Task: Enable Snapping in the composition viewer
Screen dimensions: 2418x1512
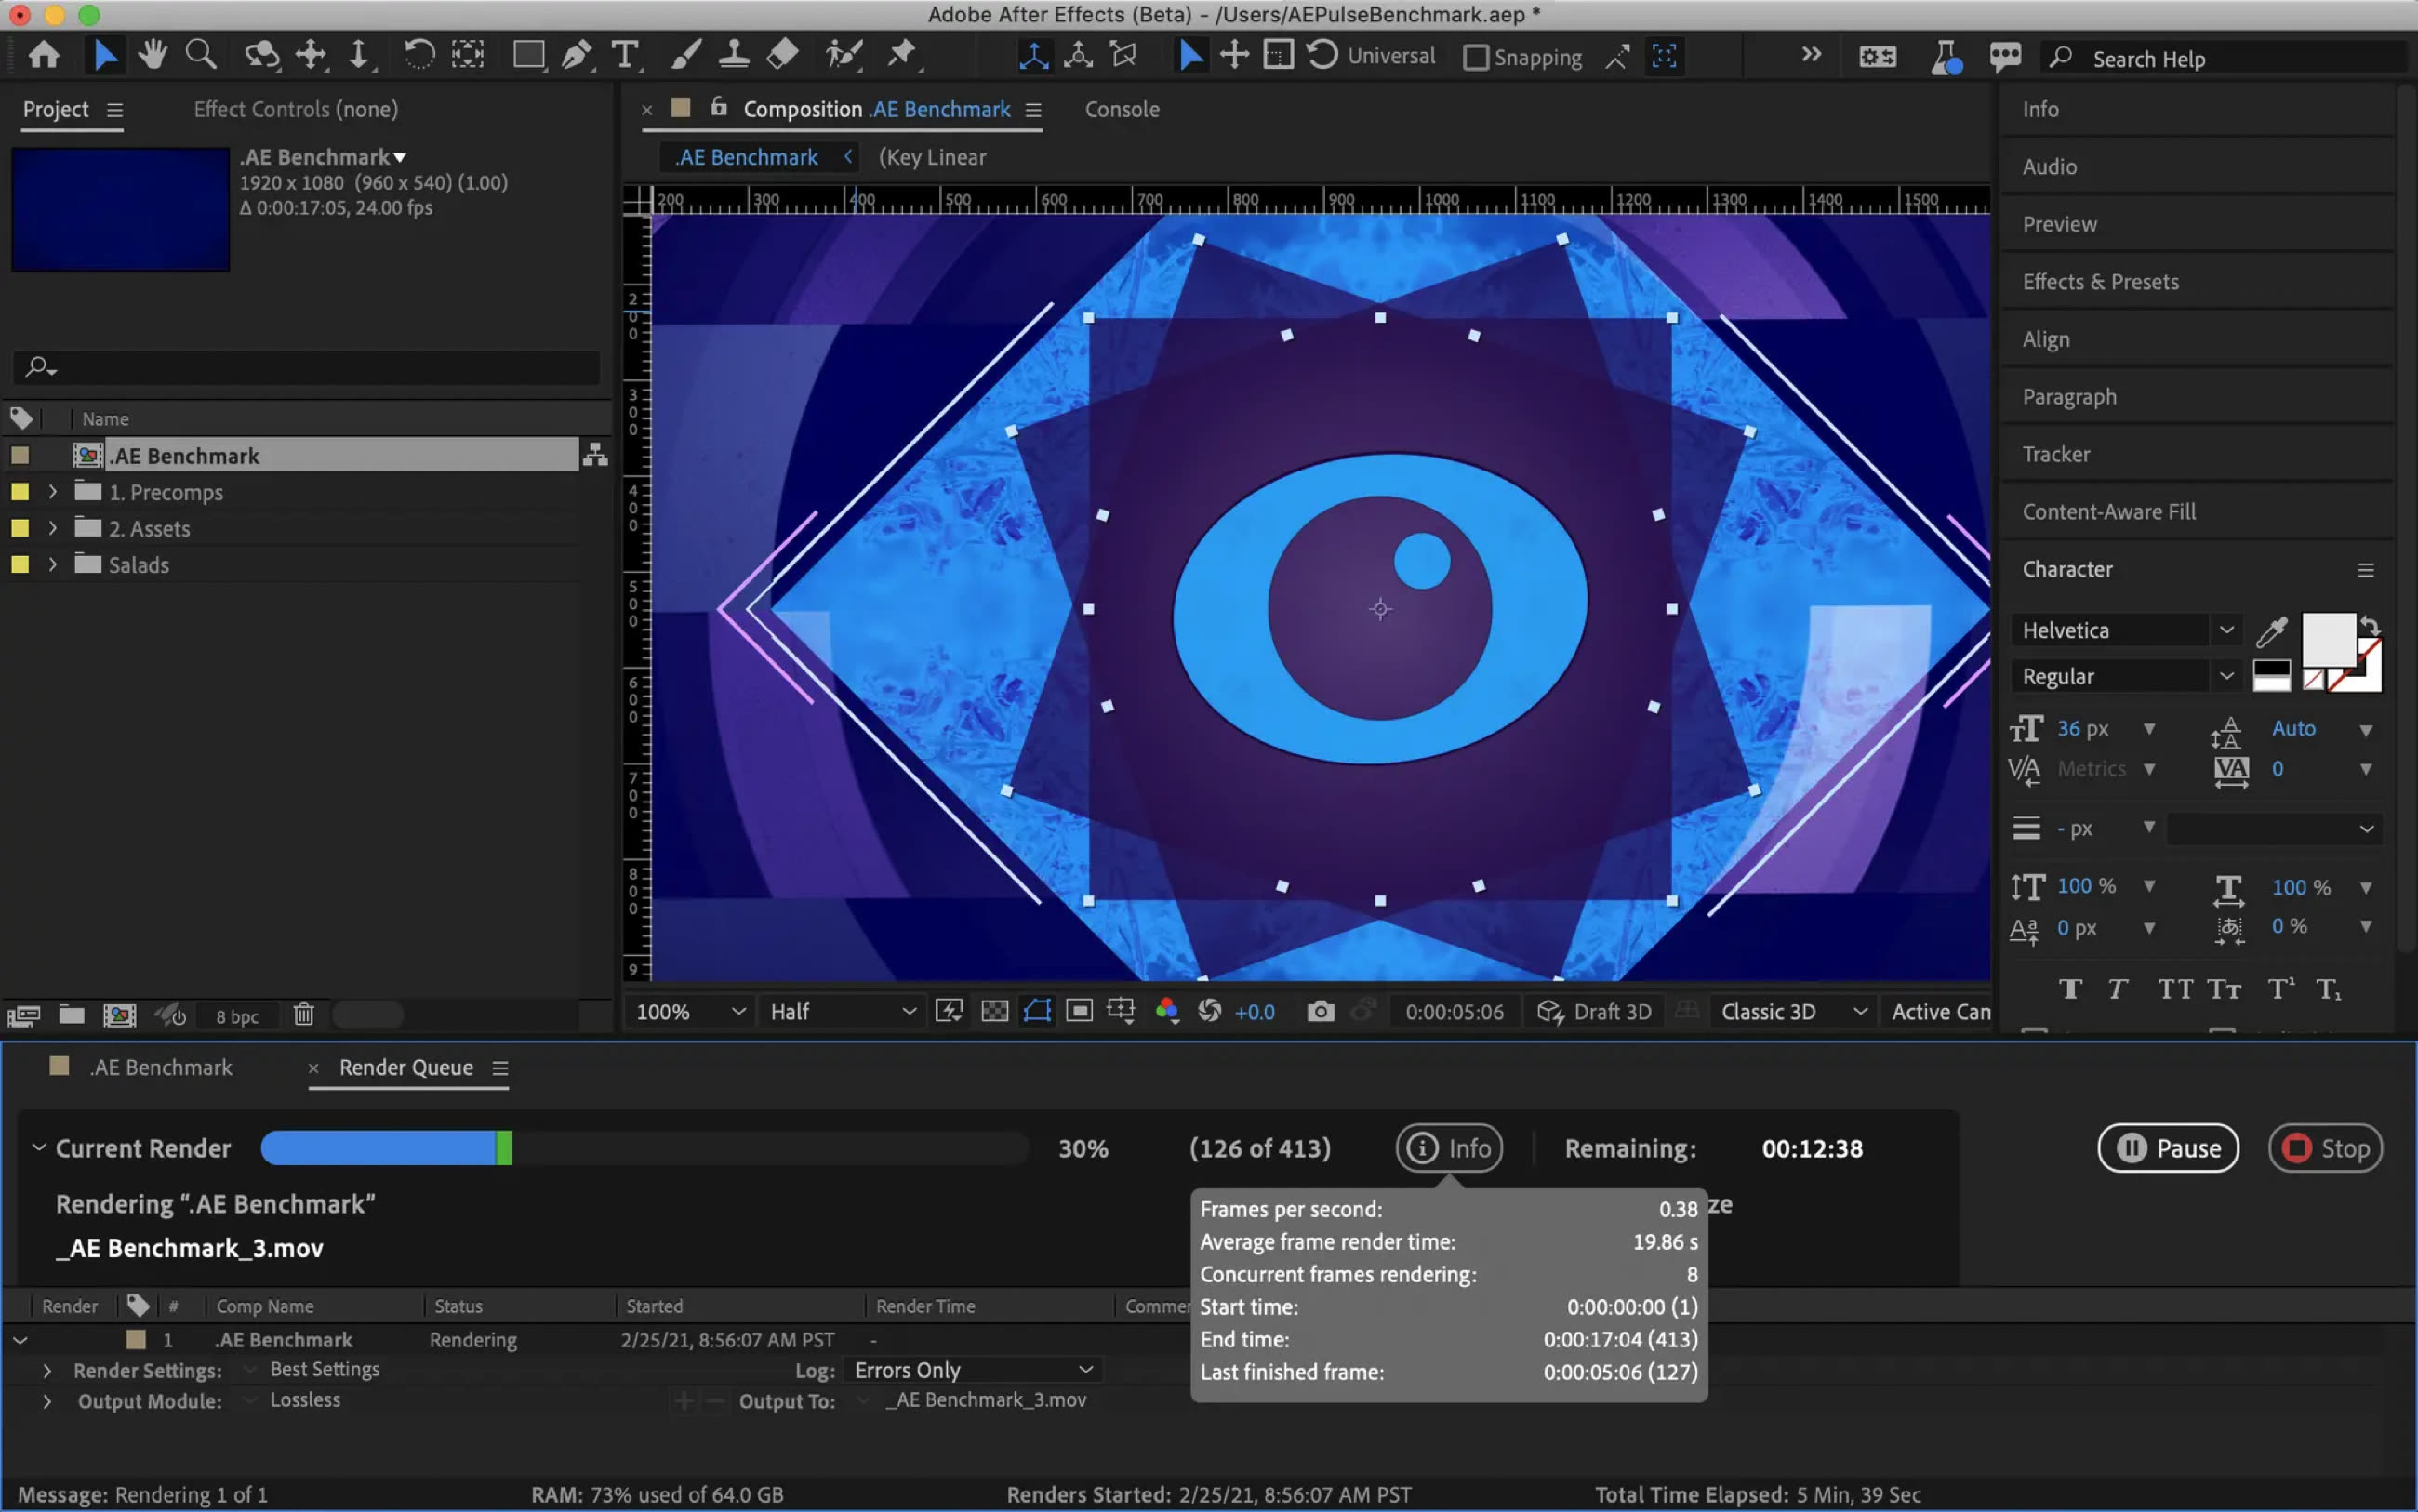Action: point(1477,56)
